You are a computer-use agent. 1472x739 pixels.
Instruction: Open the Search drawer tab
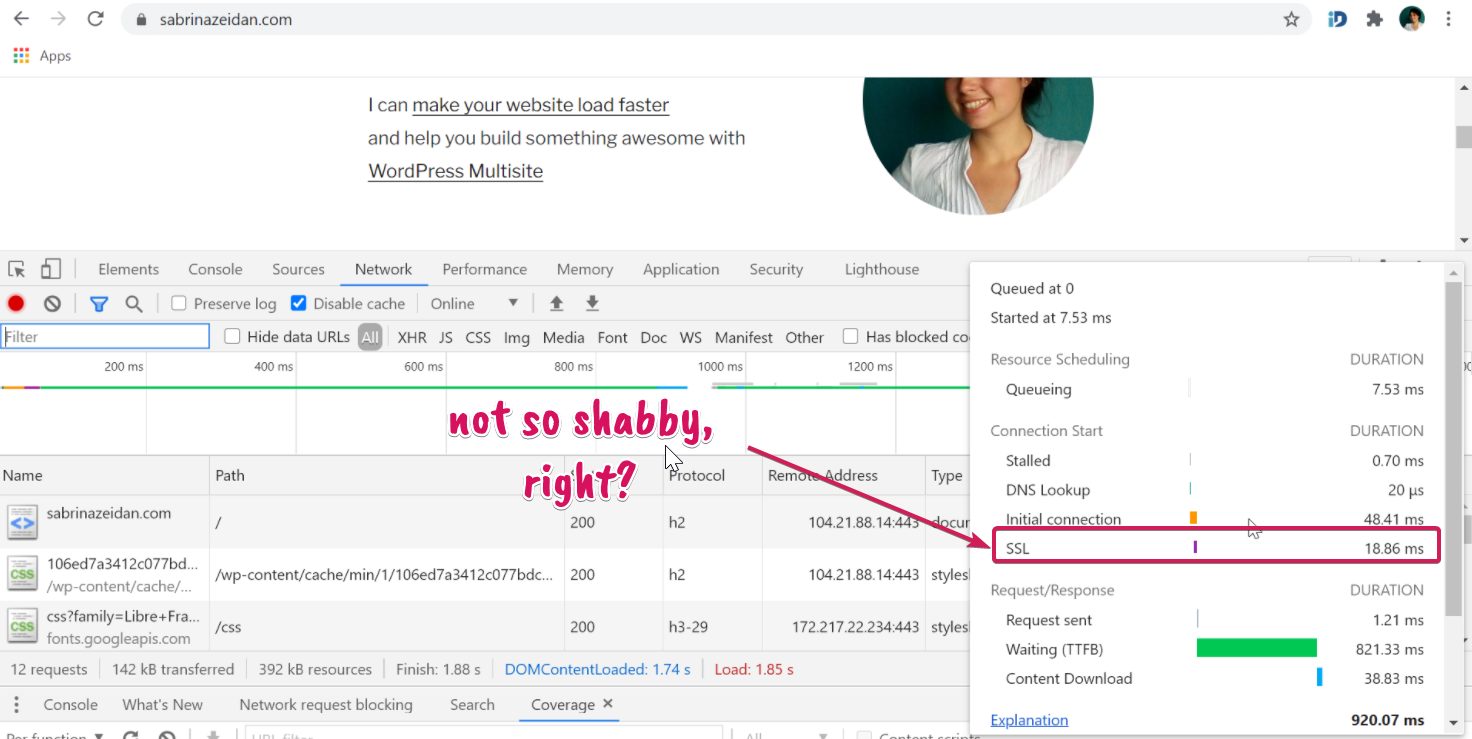tap(472, 705)
